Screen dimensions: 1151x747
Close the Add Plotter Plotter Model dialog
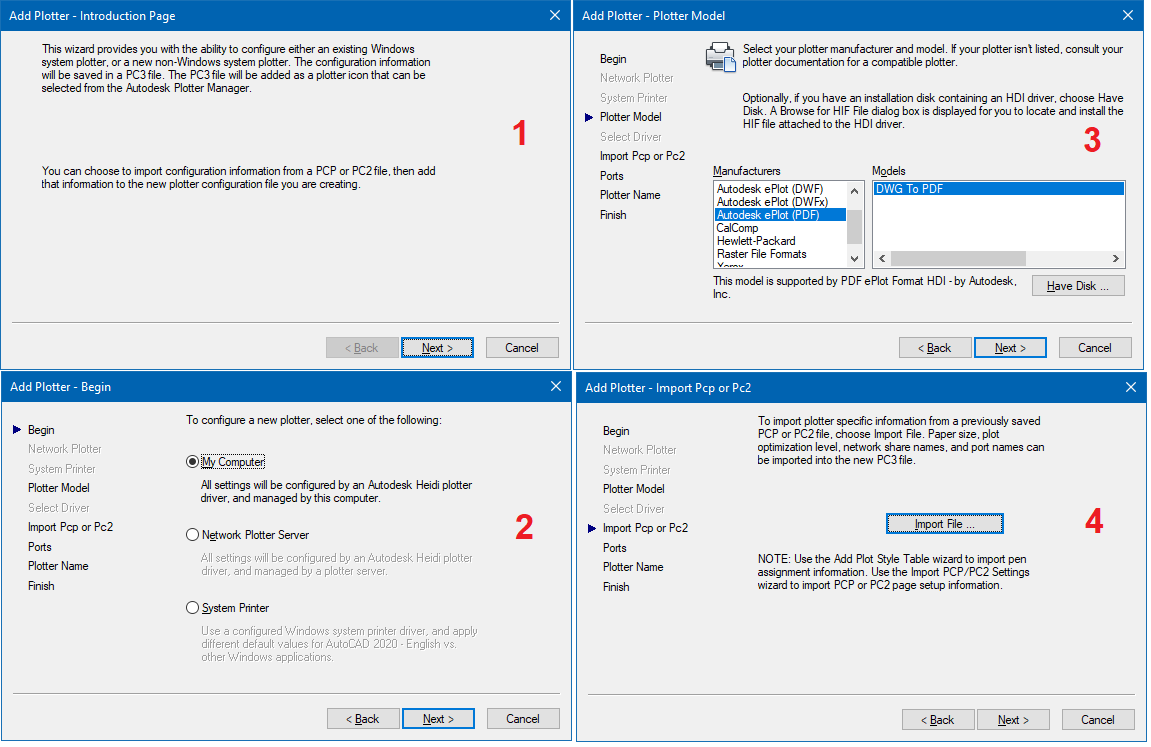pos(1128,15)
